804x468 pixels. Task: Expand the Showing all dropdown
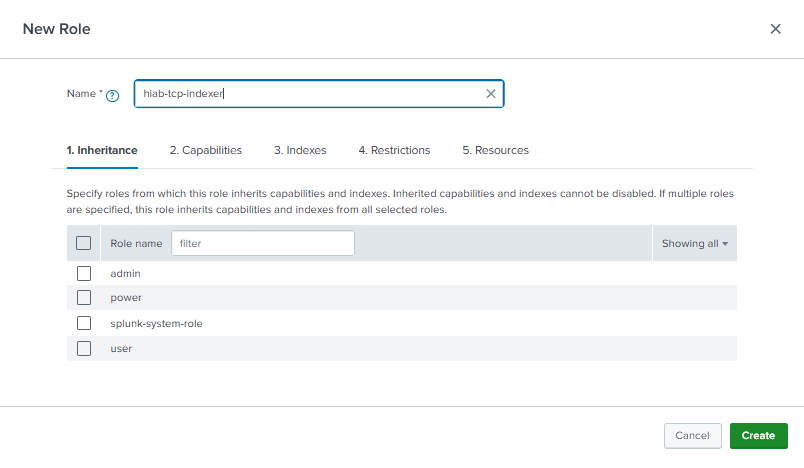point(694,243)
